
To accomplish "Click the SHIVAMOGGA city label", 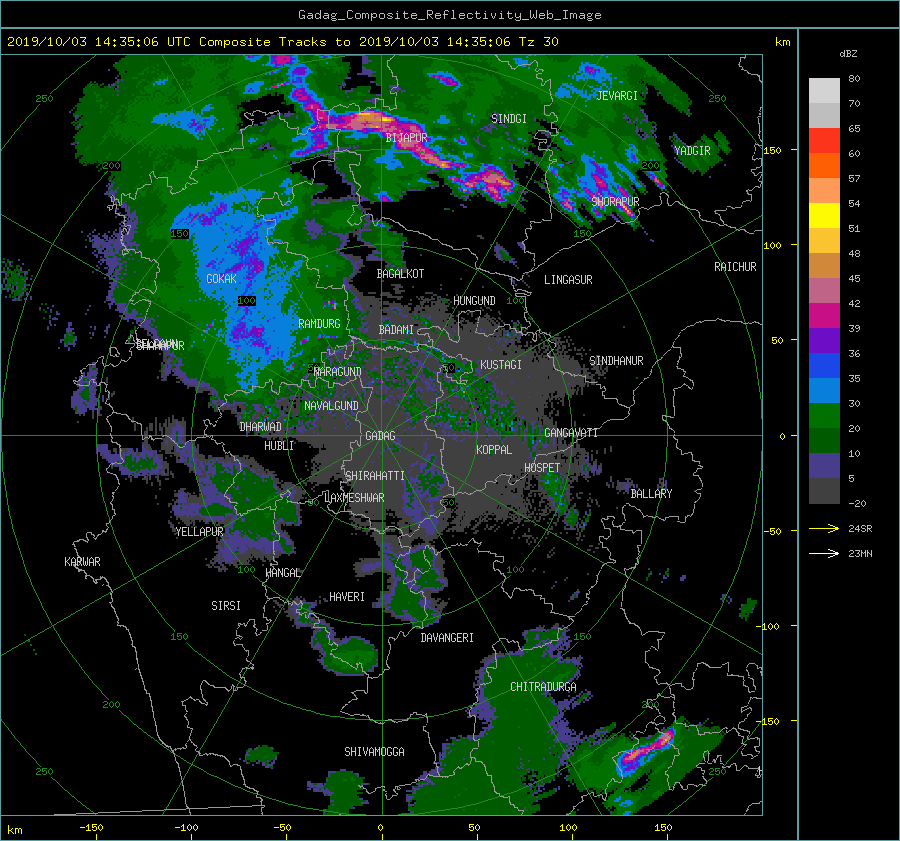I will (x=374, y=752).
